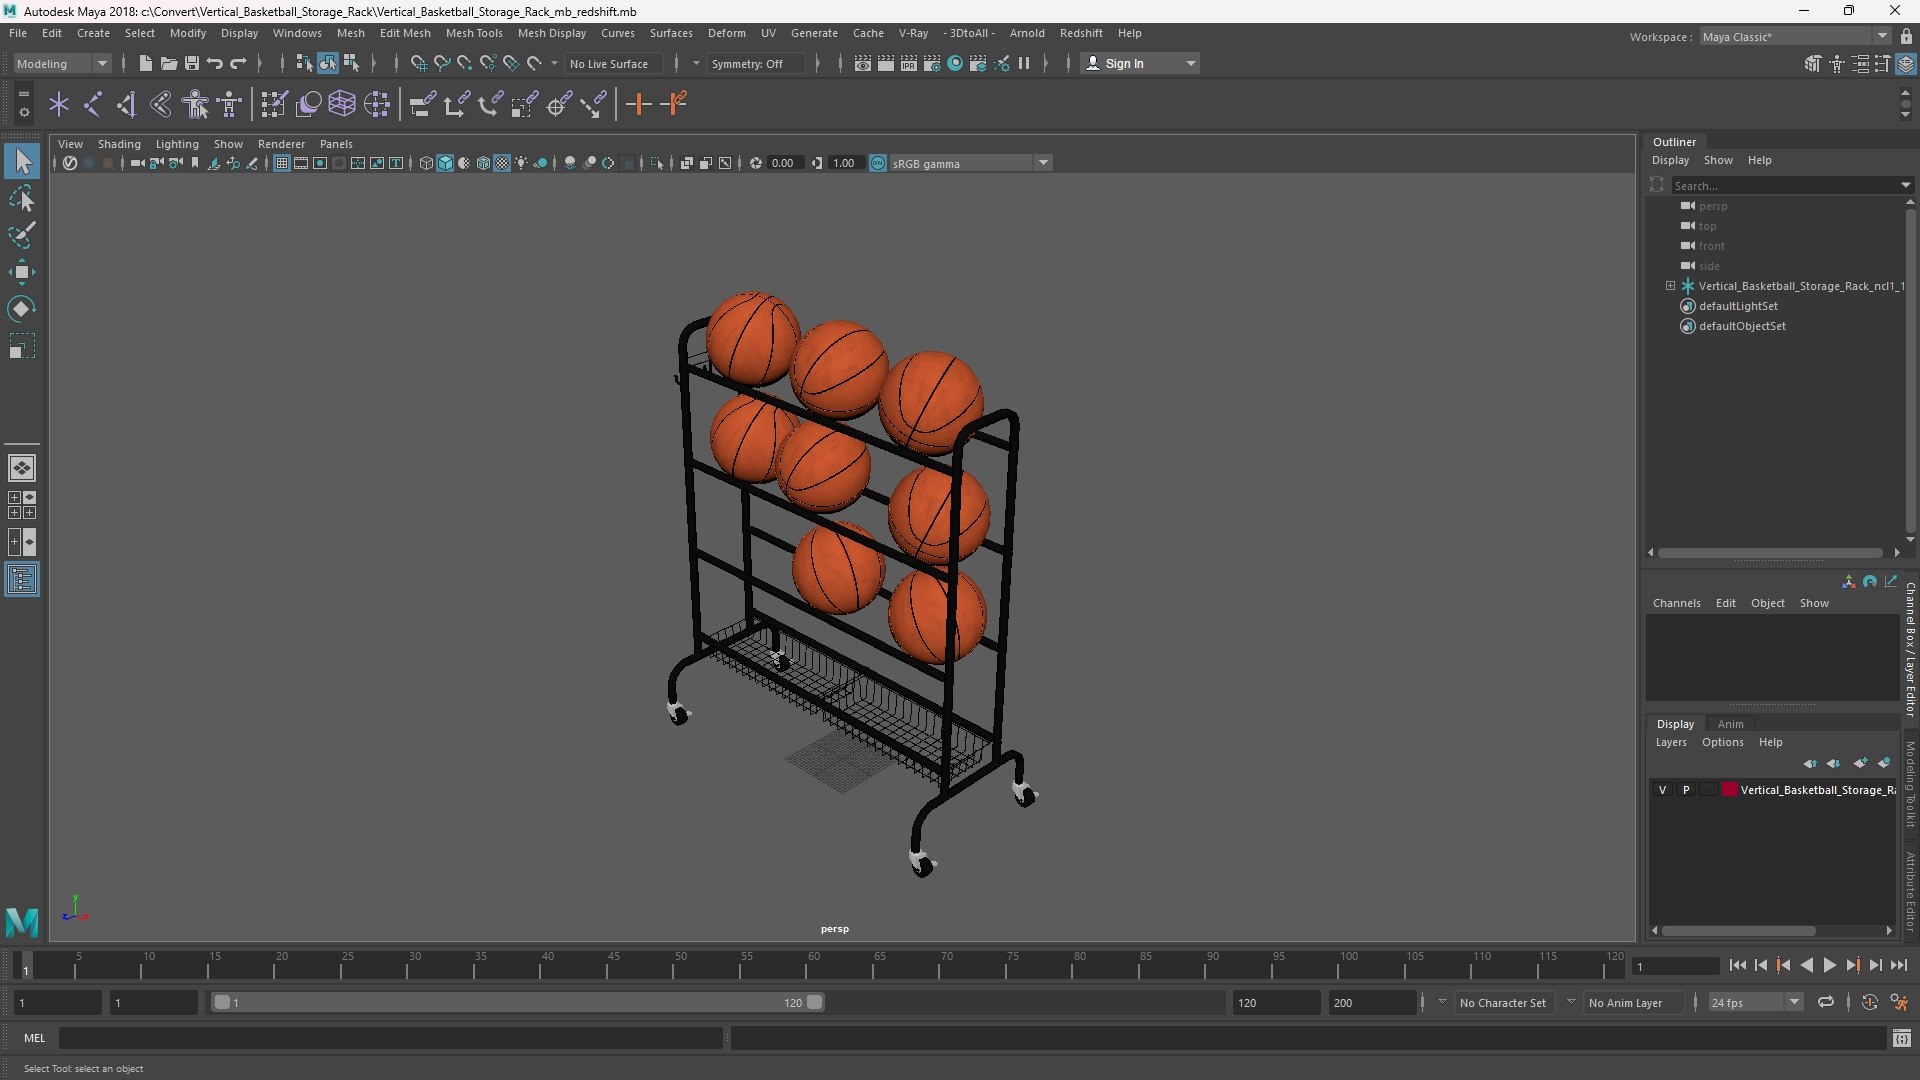1920x1080 pixels.
Task: Toggle sRGB gamma color management icon
Action: [x=877, y=163]
